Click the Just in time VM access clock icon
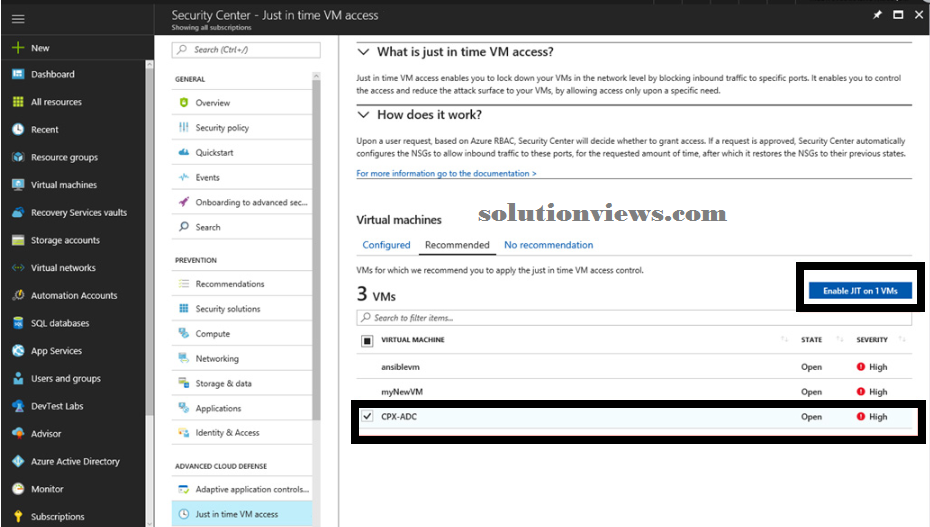 pos(184,514)
